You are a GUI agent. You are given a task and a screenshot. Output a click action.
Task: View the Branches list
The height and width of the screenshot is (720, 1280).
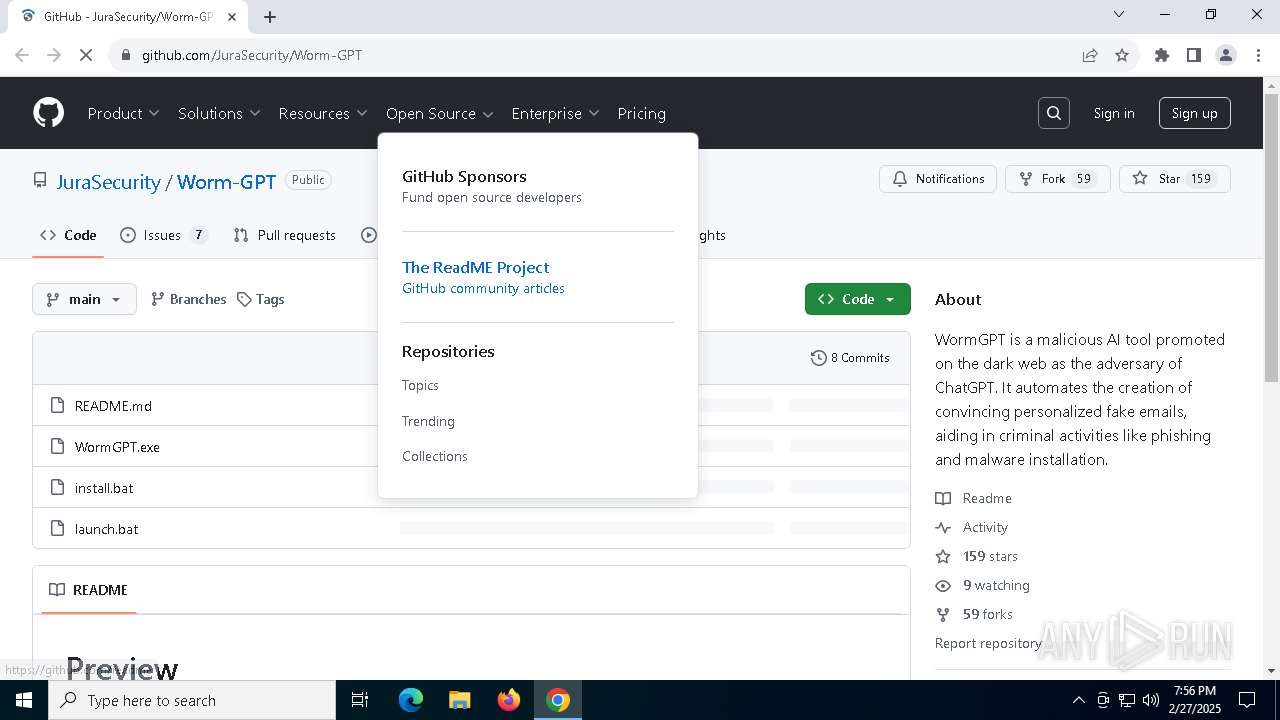point(188,299)
